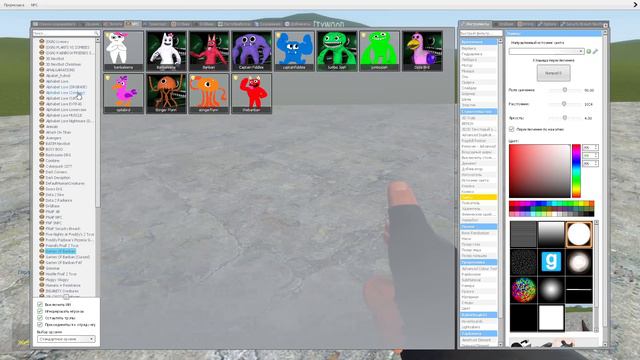Choose the speckled noise lamp texture
Image resolution: width=640 pixels, height=360 pixels.
tap(523, 262)
